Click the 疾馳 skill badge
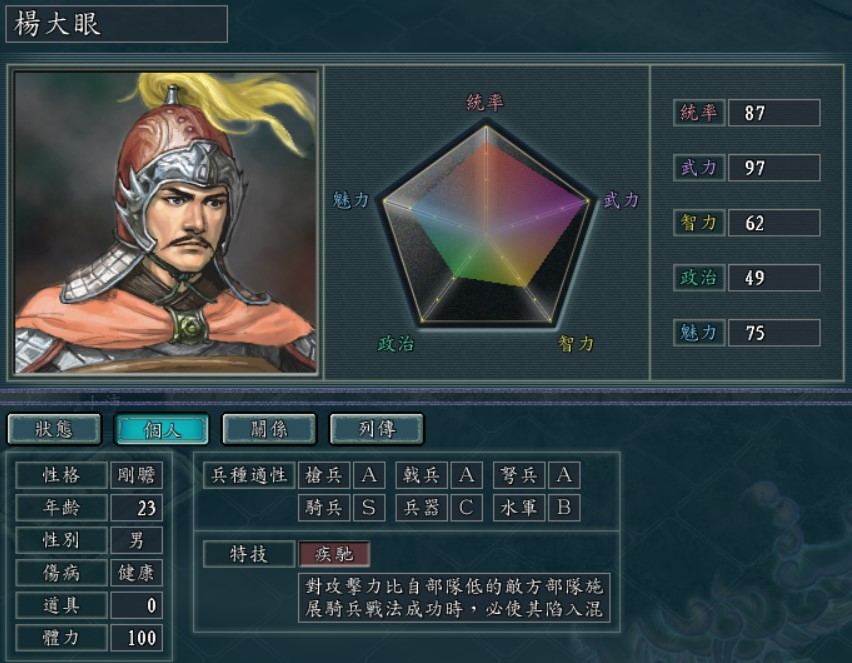This screenshot has height=663, width=852. [x=334, y=554]
